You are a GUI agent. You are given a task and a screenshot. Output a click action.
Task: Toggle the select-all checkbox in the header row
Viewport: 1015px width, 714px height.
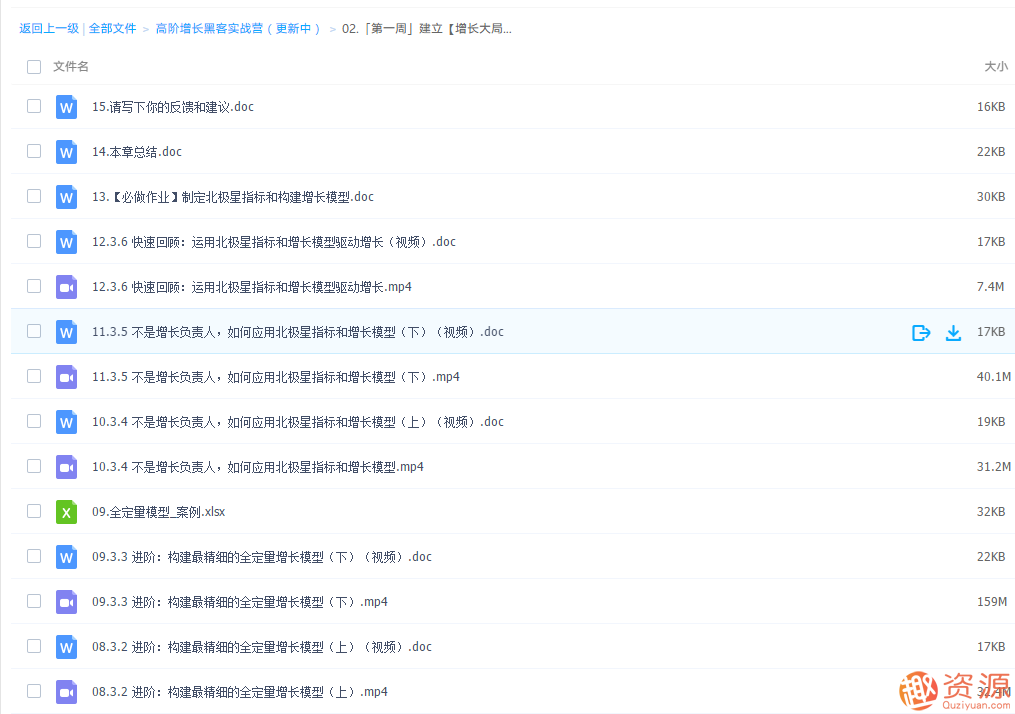(33, 66)
